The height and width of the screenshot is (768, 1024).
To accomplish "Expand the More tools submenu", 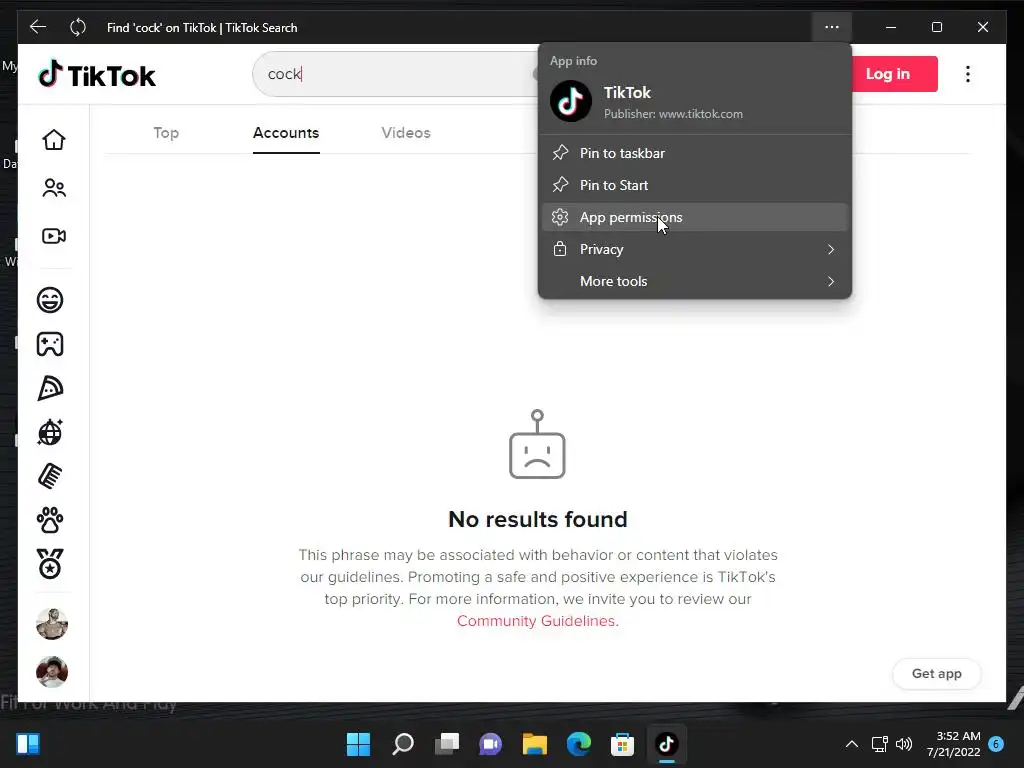I will point(695,281).
